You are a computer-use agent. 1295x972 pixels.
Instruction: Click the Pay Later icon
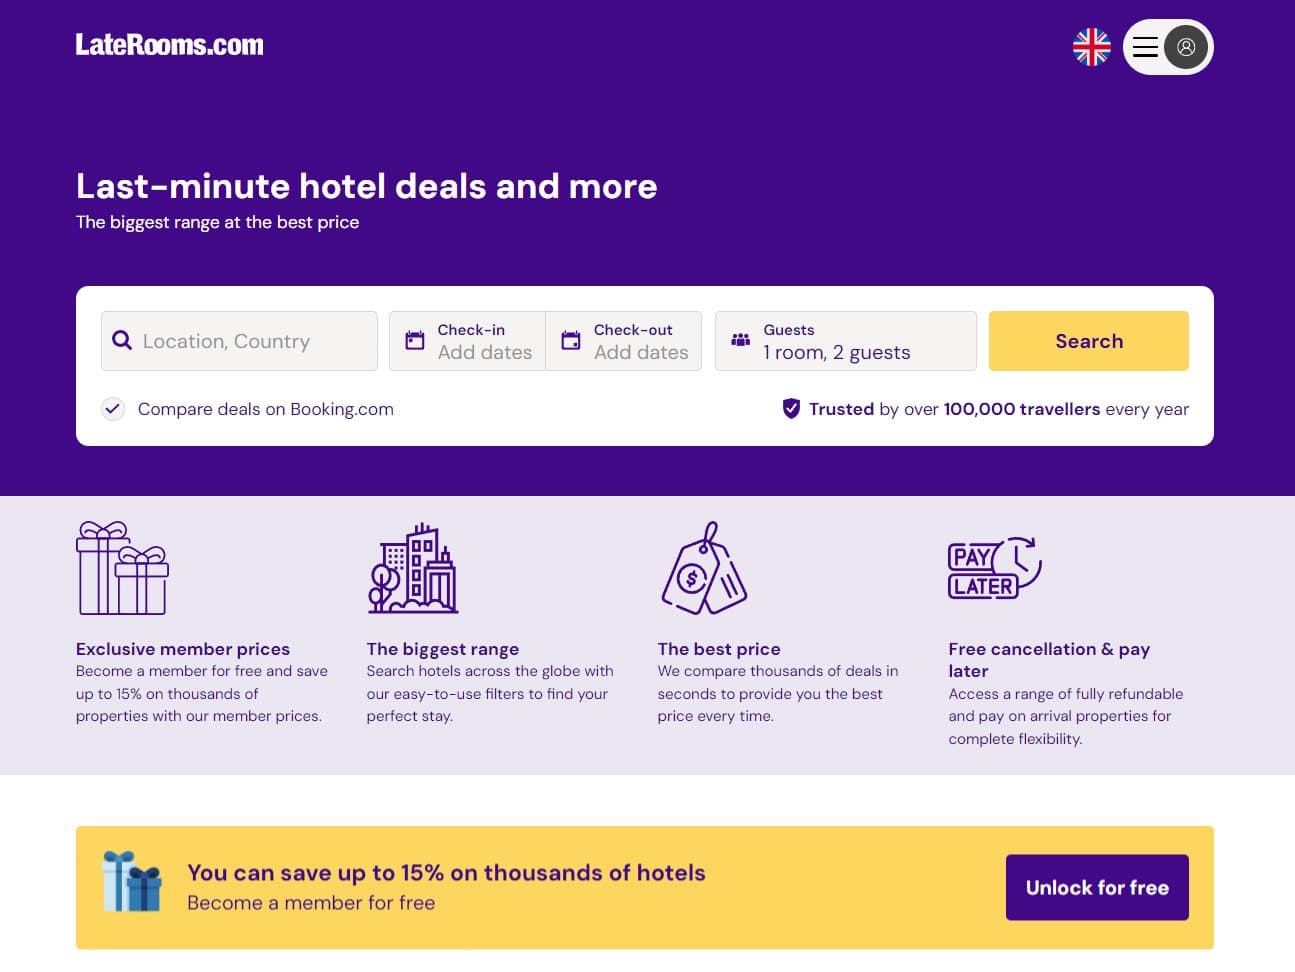tap(994, 568)
